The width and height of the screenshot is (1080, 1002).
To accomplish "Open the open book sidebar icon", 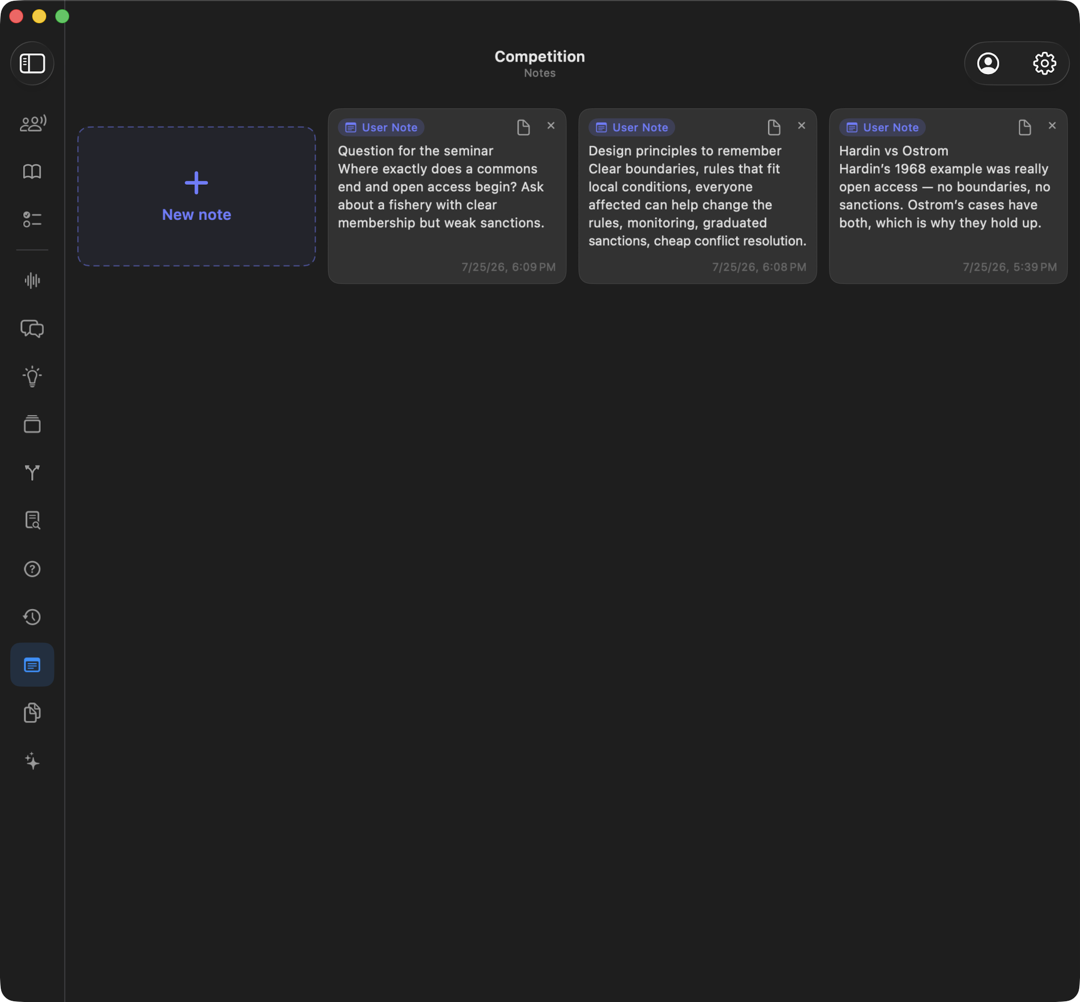I will pos(32,171).
